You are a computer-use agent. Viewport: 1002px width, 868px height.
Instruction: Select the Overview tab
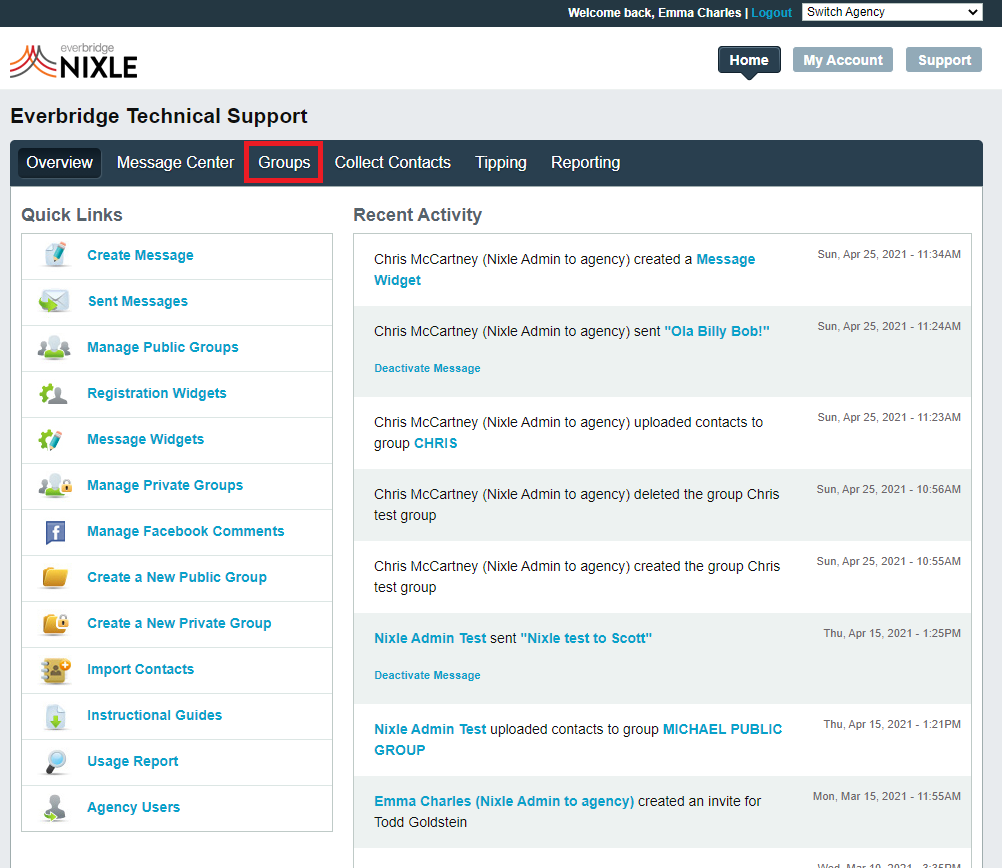59,162
